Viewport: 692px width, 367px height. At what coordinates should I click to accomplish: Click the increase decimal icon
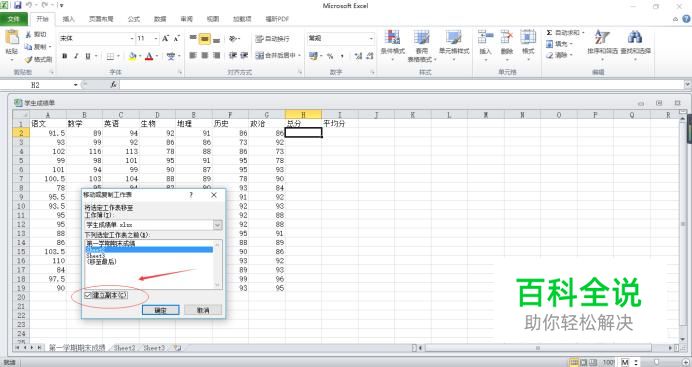click(x=358, y=56)
